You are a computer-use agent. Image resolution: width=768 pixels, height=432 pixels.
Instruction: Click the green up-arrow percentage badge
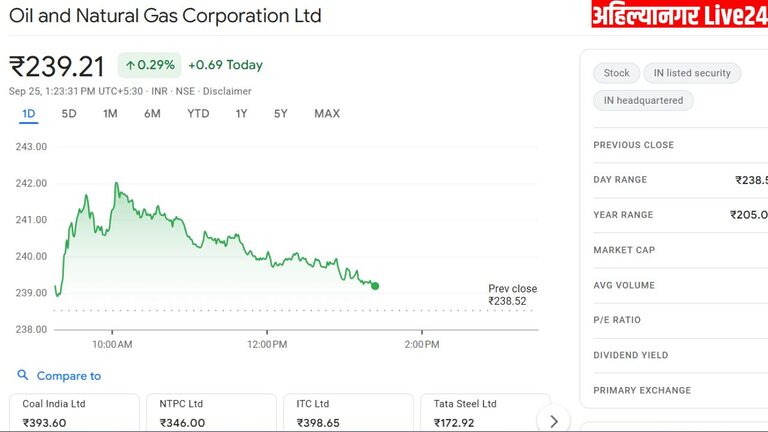pyautogui.click(x=148, y=65)
